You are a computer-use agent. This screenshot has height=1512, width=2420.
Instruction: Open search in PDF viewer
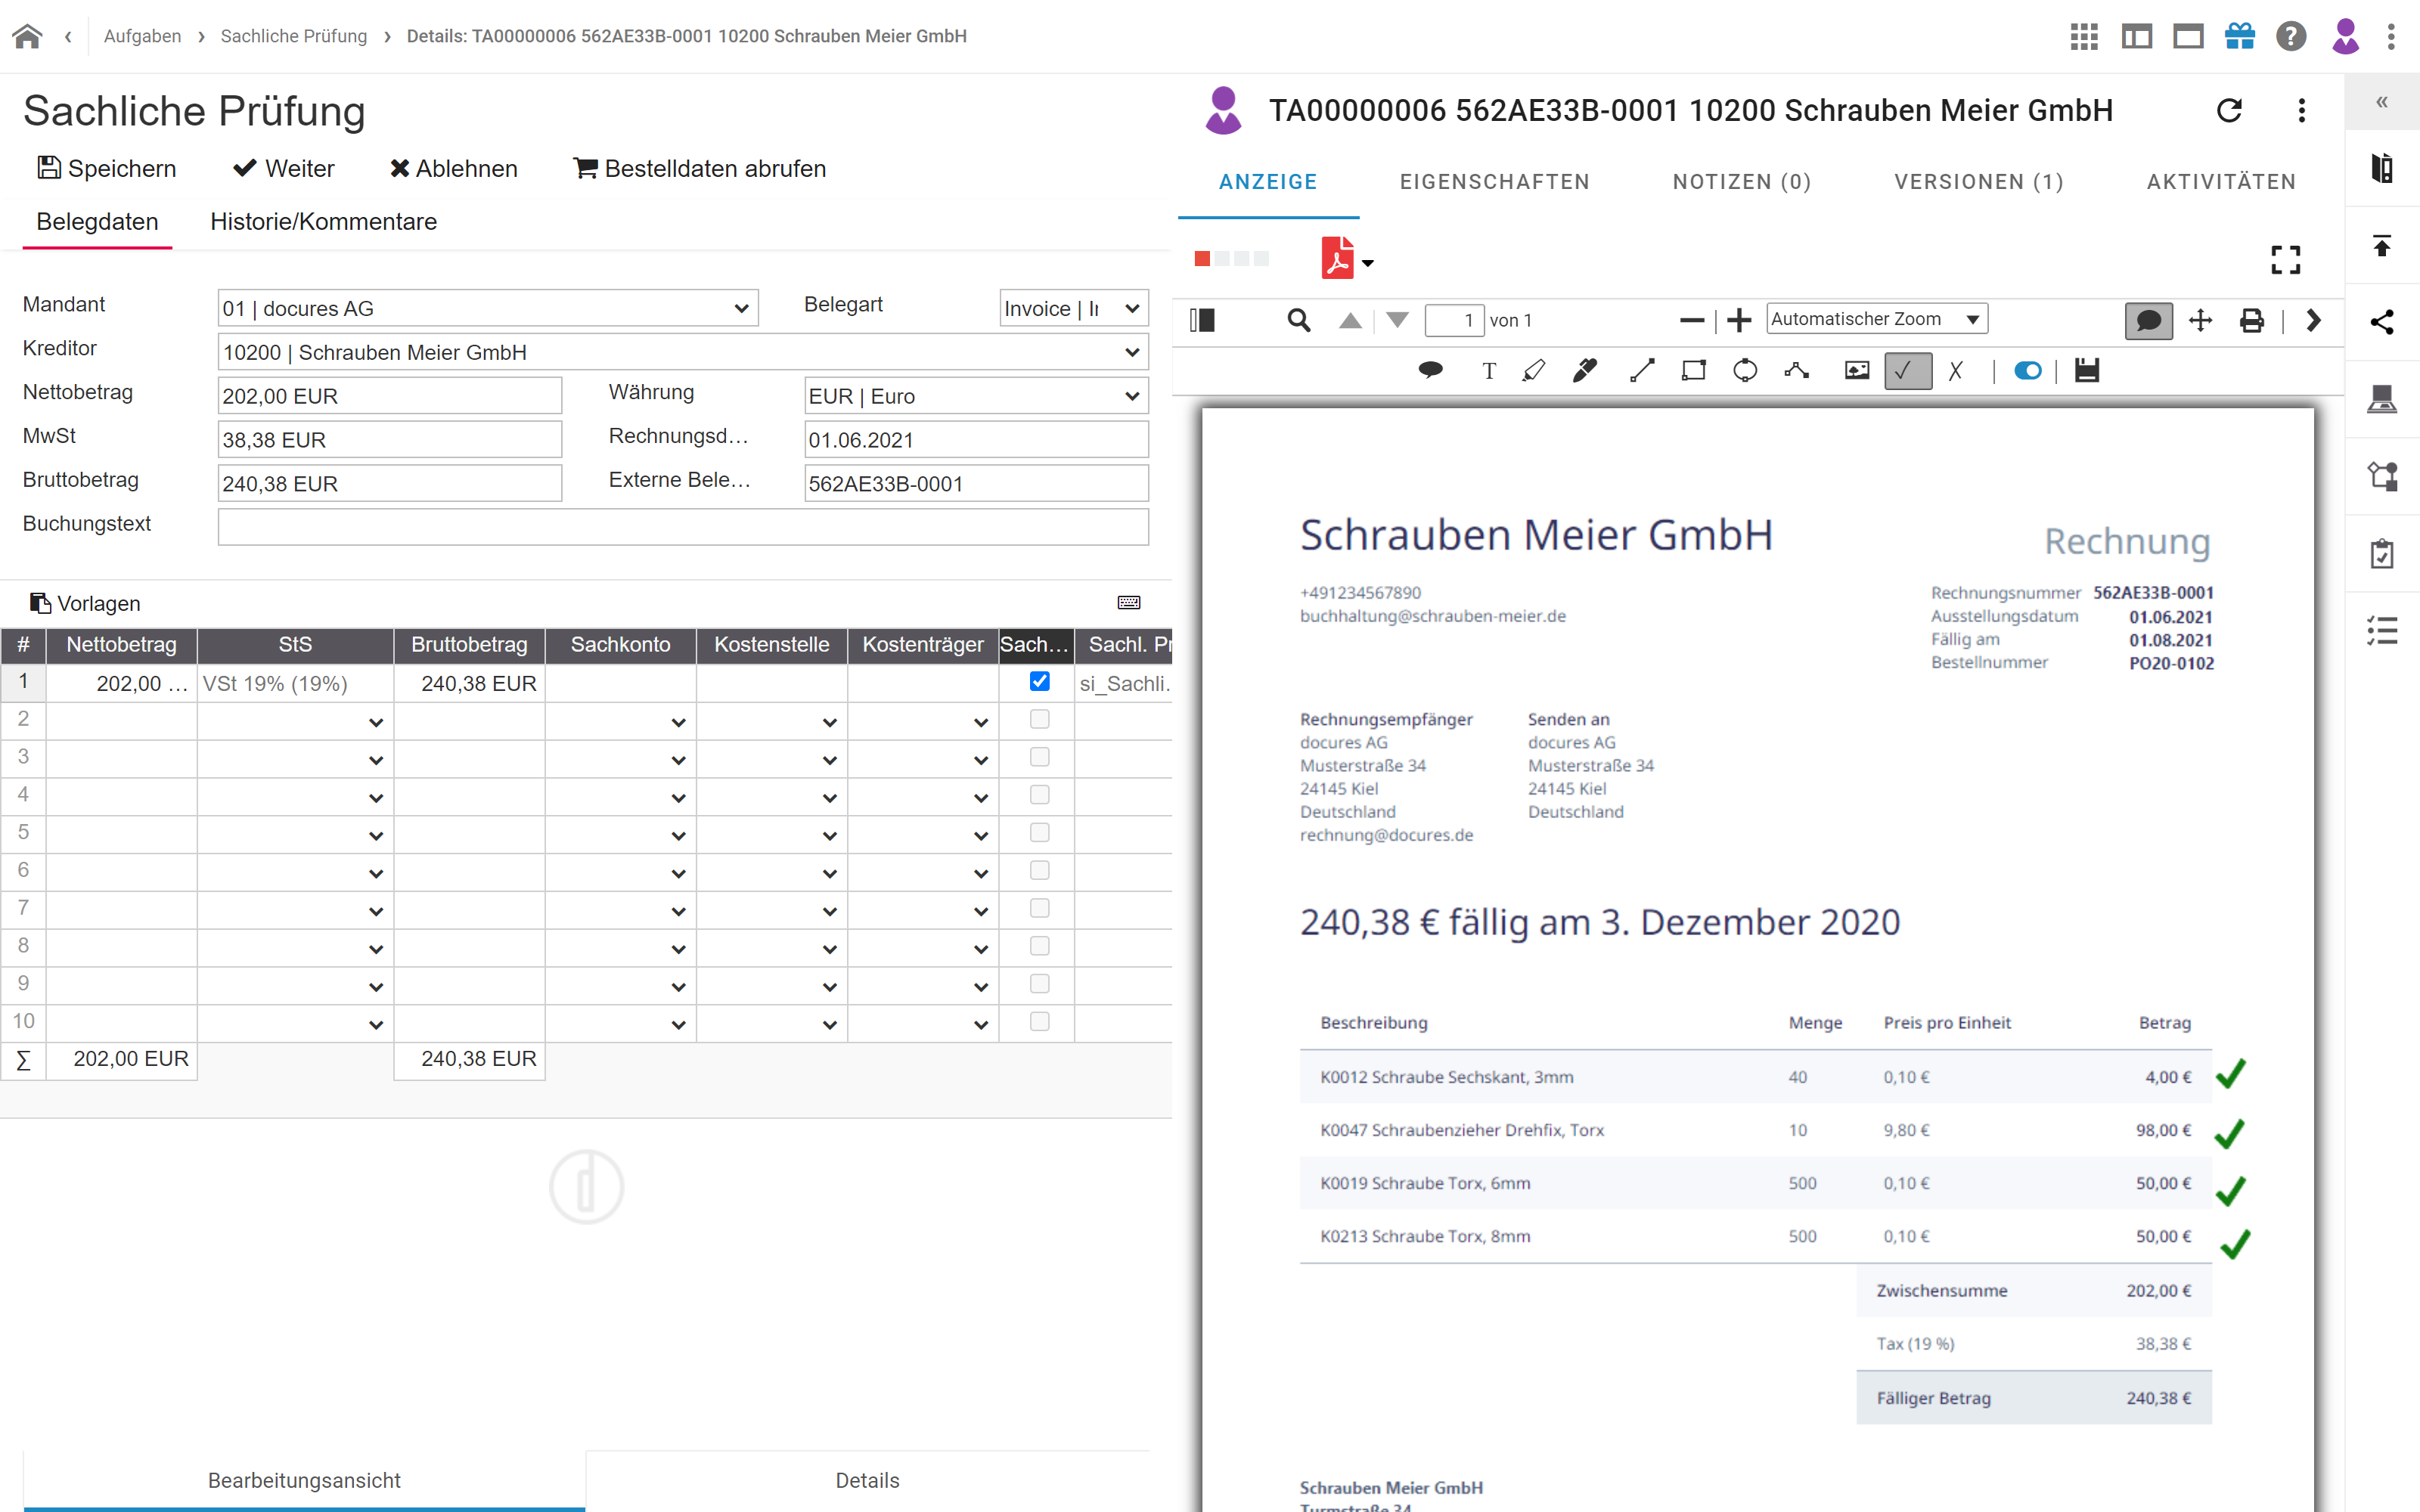pos(1298,320)
